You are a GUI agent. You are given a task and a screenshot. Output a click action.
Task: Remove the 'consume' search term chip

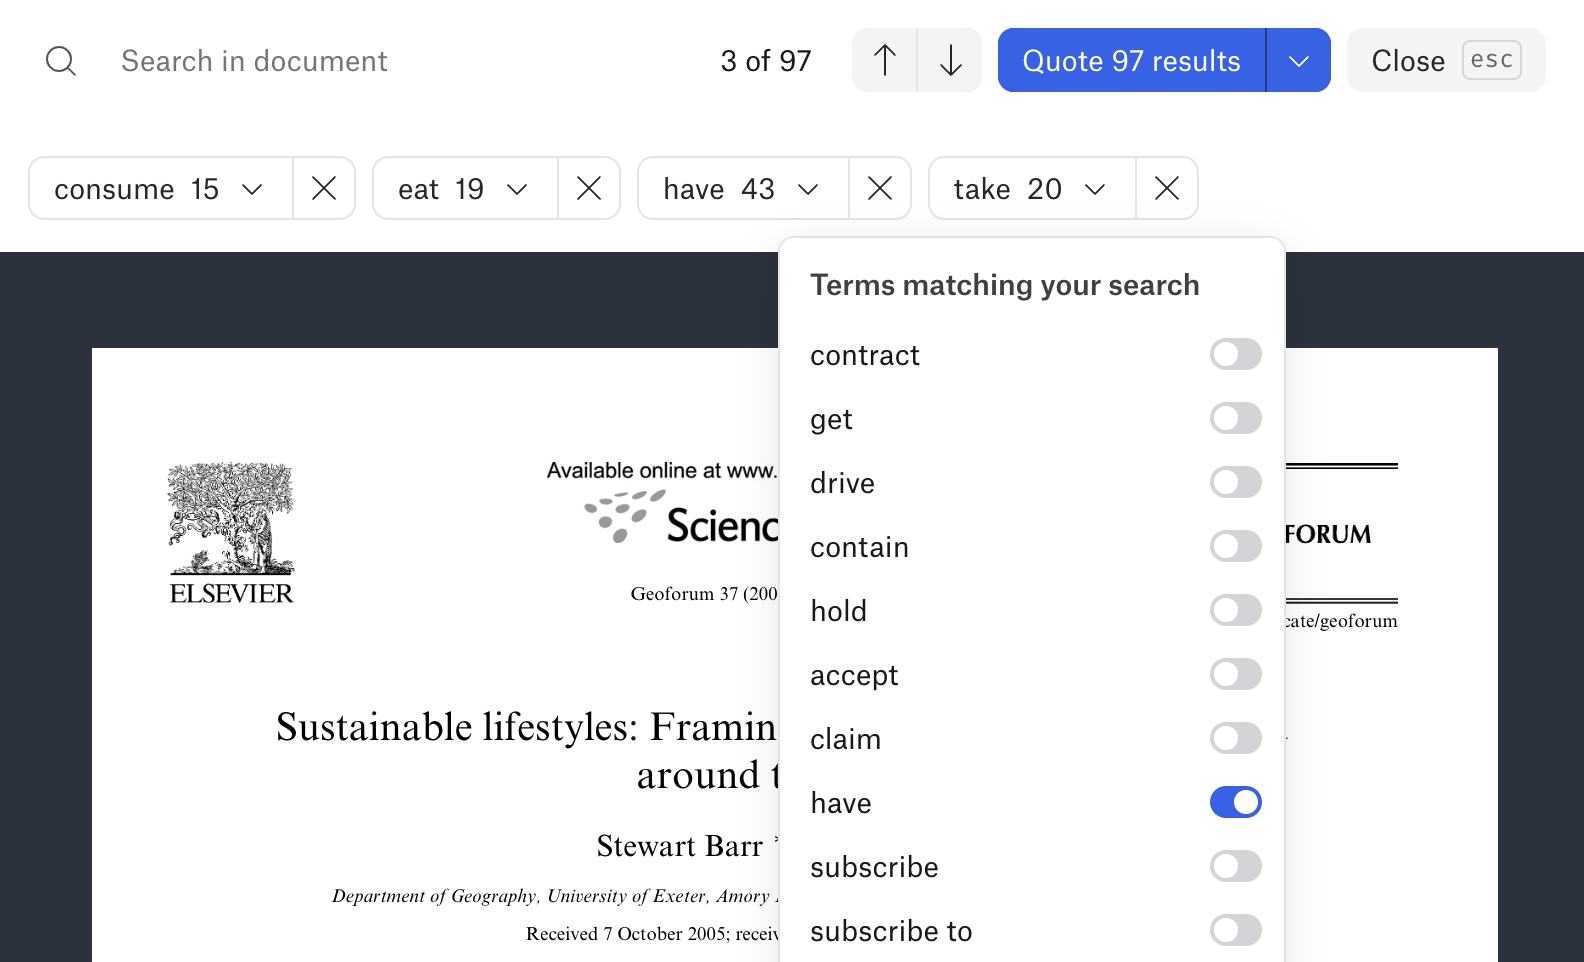click(x=324, y=188)
